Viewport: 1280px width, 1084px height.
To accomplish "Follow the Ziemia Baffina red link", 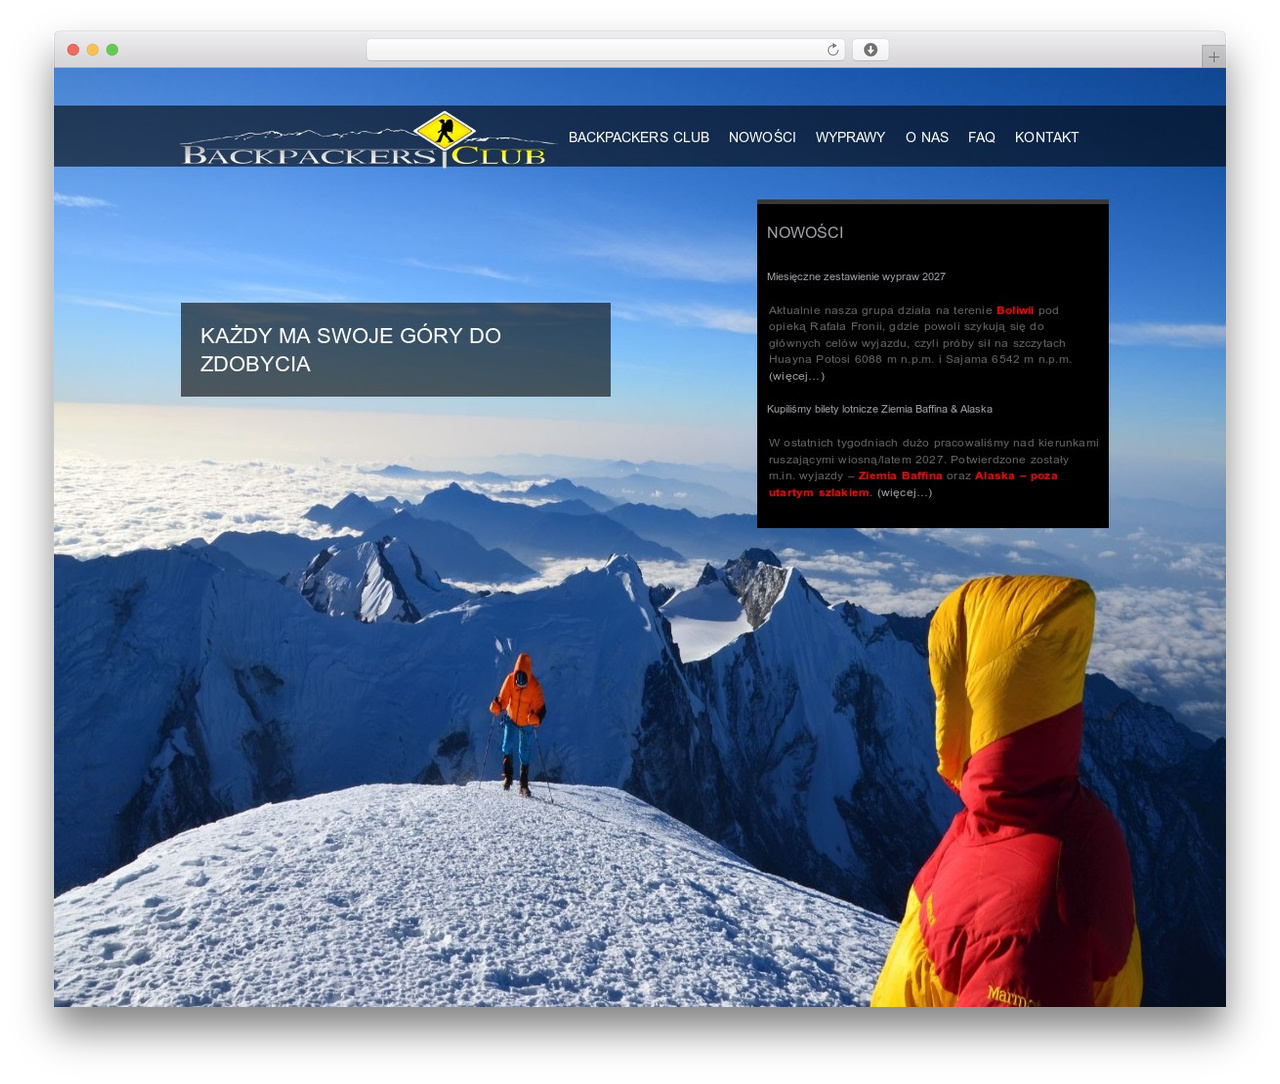I will (900, 476).
